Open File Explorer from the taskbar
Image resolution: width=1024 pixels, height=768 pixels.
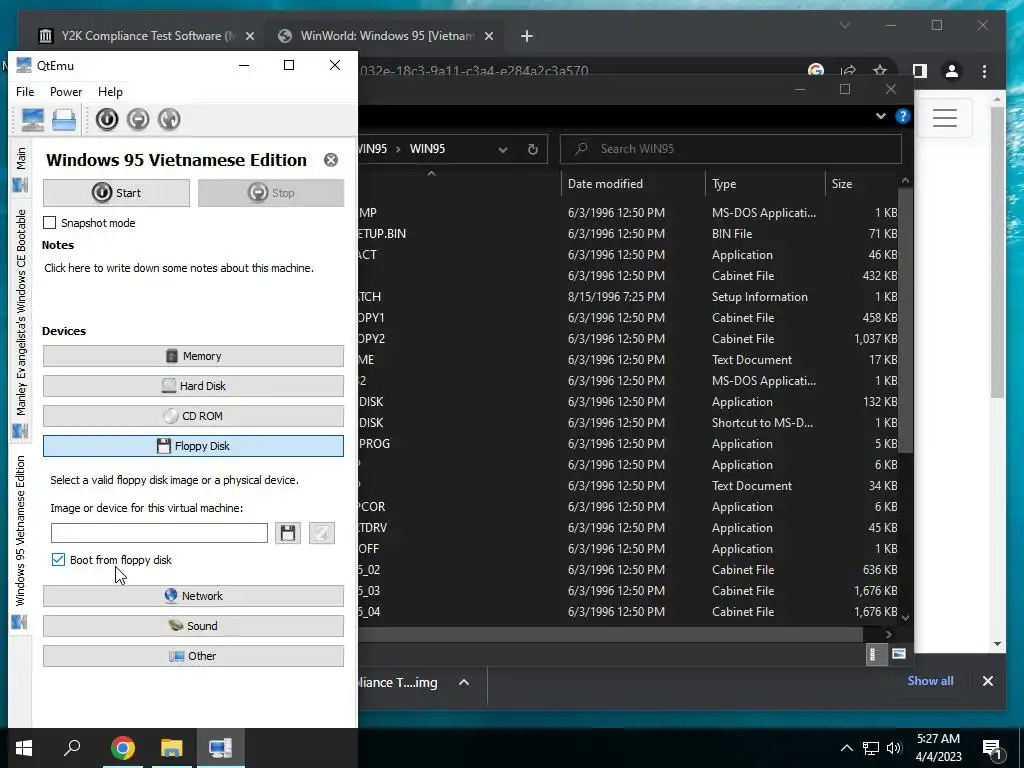171,748
